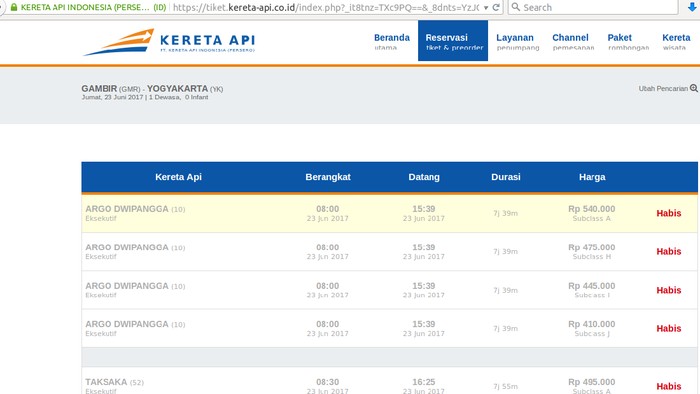Click Habis on the Rp 475.000 row

pos(668,252)
